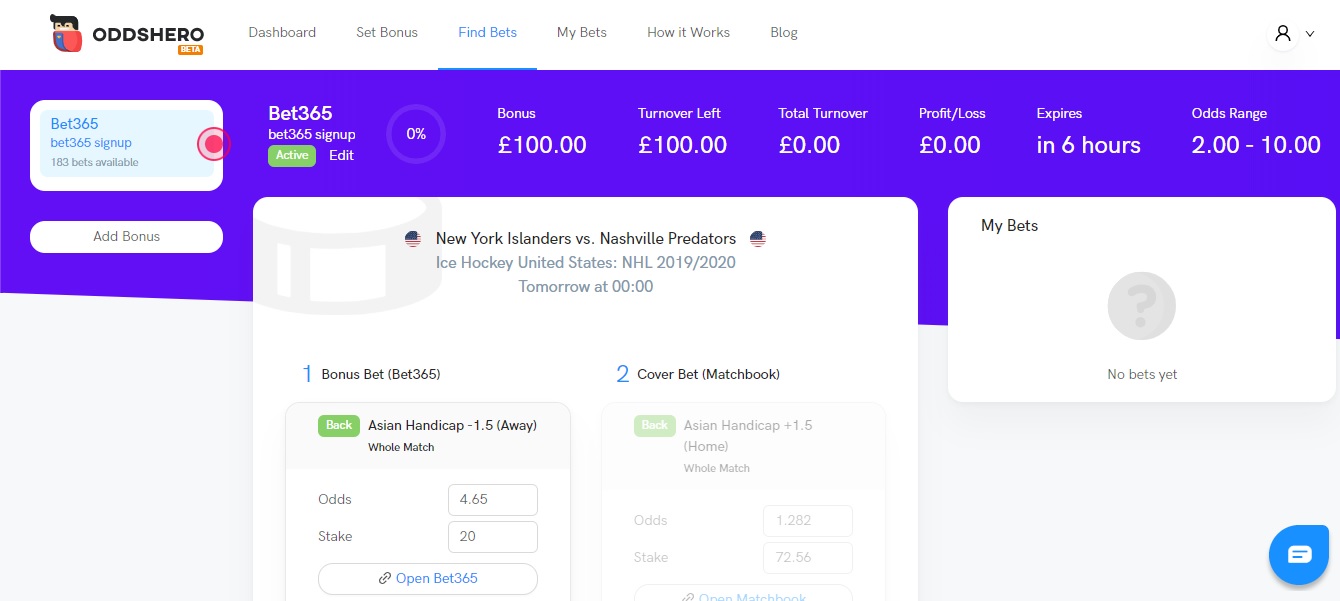Click the Open Matchbook link button

click(x=743, y=593)
